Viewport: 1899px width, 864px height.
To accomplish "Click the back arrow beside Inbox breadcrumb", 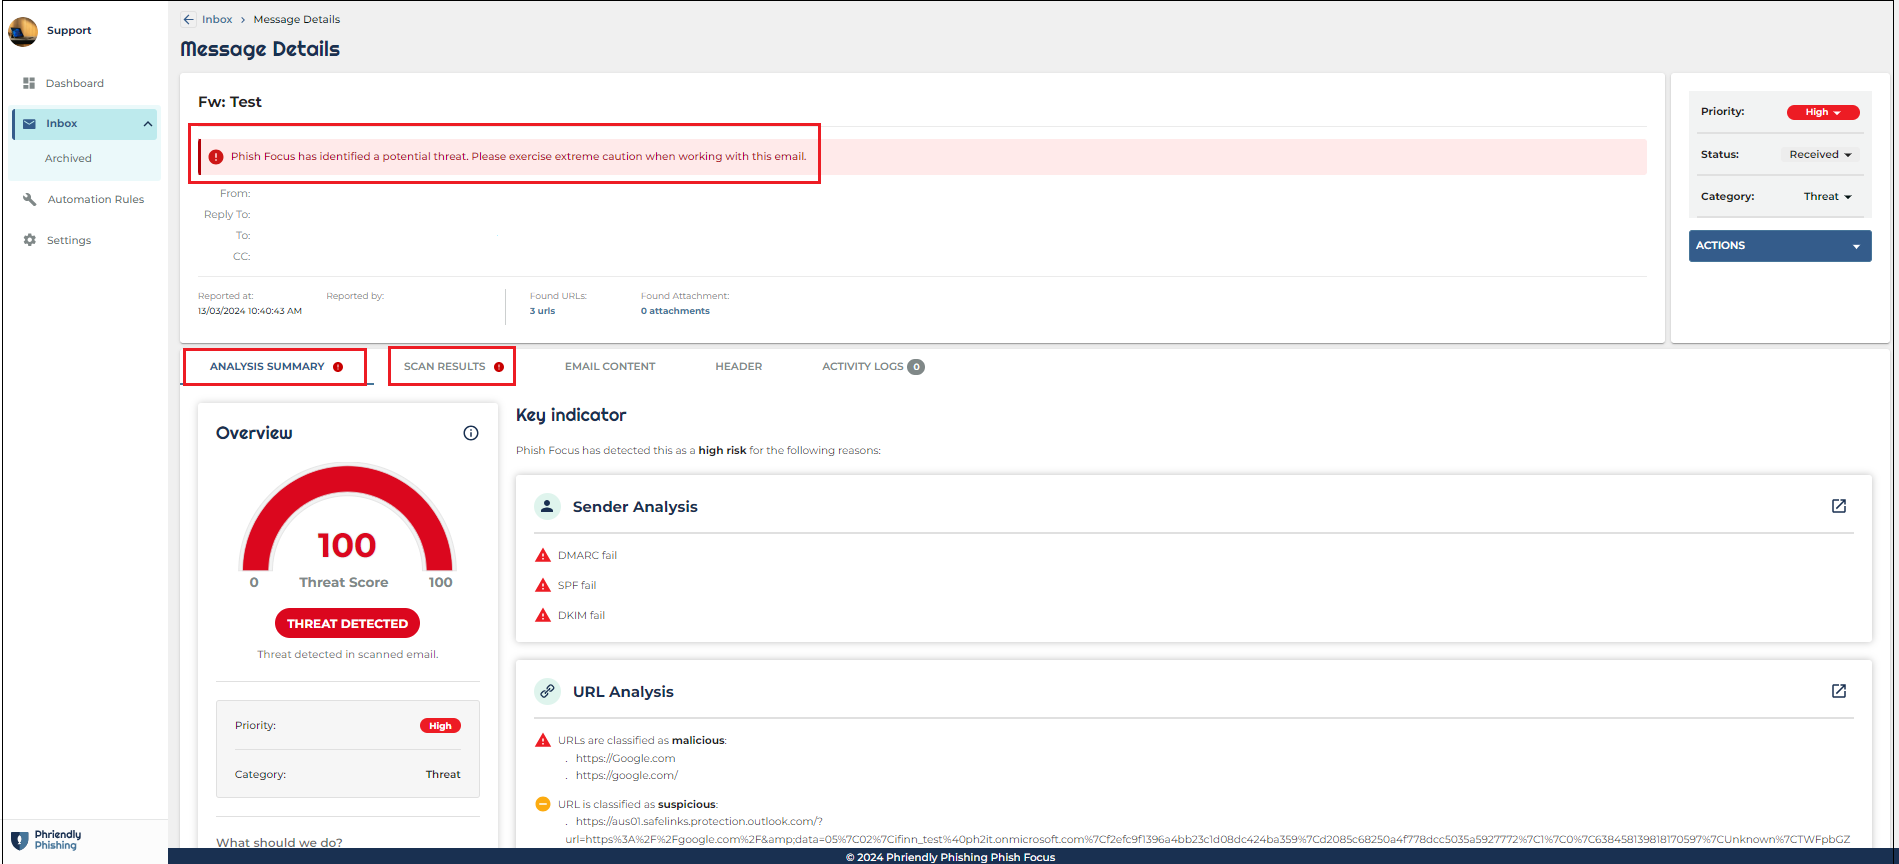I will pos(188,19).
